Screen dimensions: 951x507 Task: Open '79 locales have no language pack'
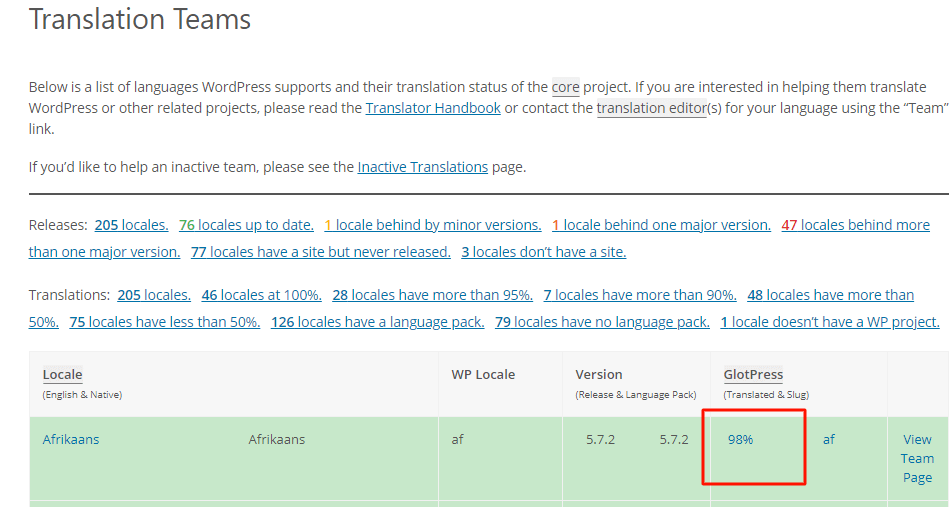tap(602, 322)
